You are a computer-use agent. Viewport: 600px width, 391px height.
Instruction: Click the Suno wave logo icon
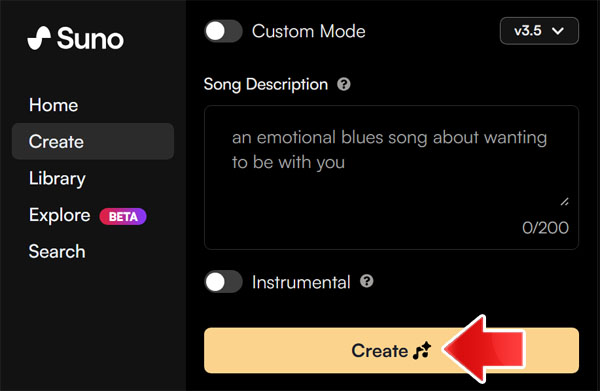39,38
